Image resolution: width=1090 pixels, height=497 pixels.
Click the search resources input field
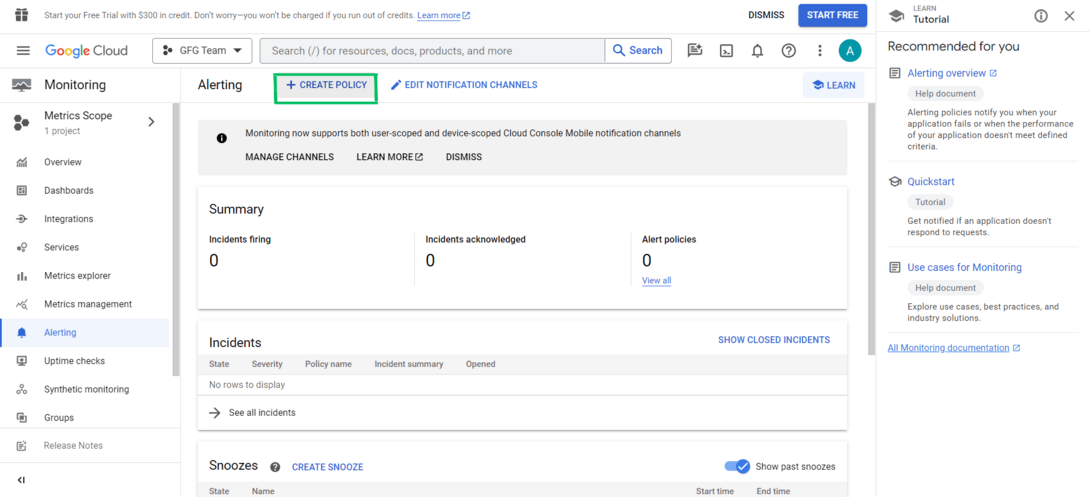tap(432, 51)
